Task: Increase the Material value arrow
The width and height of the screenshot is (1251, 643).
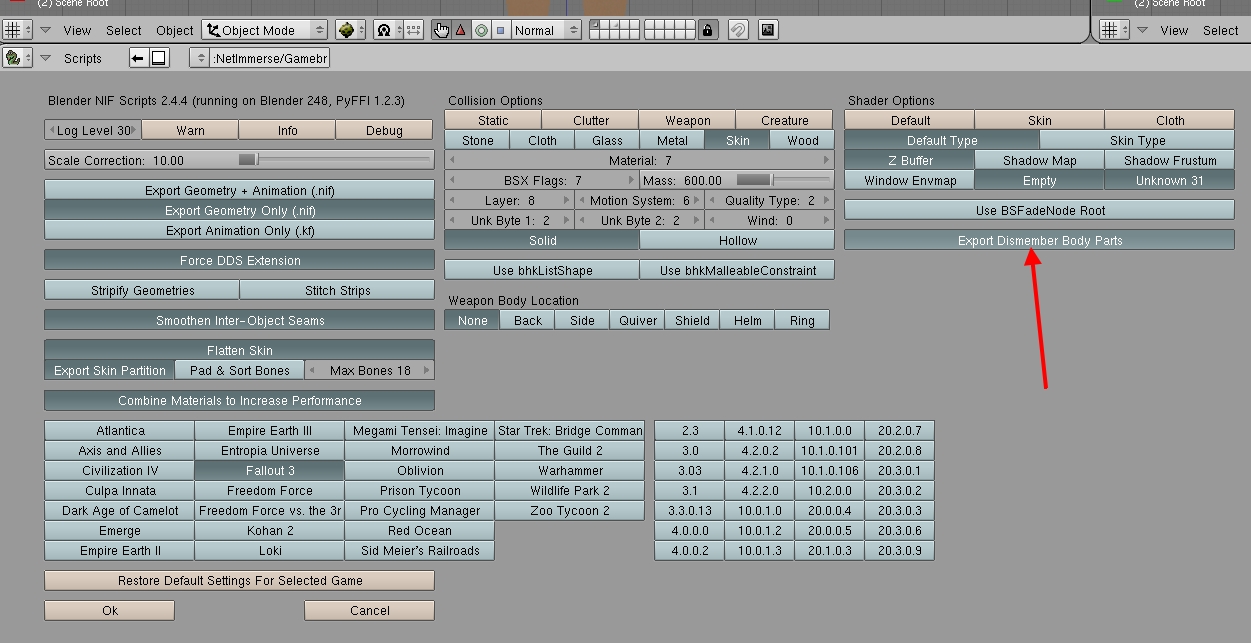Action: pos(826,160)
